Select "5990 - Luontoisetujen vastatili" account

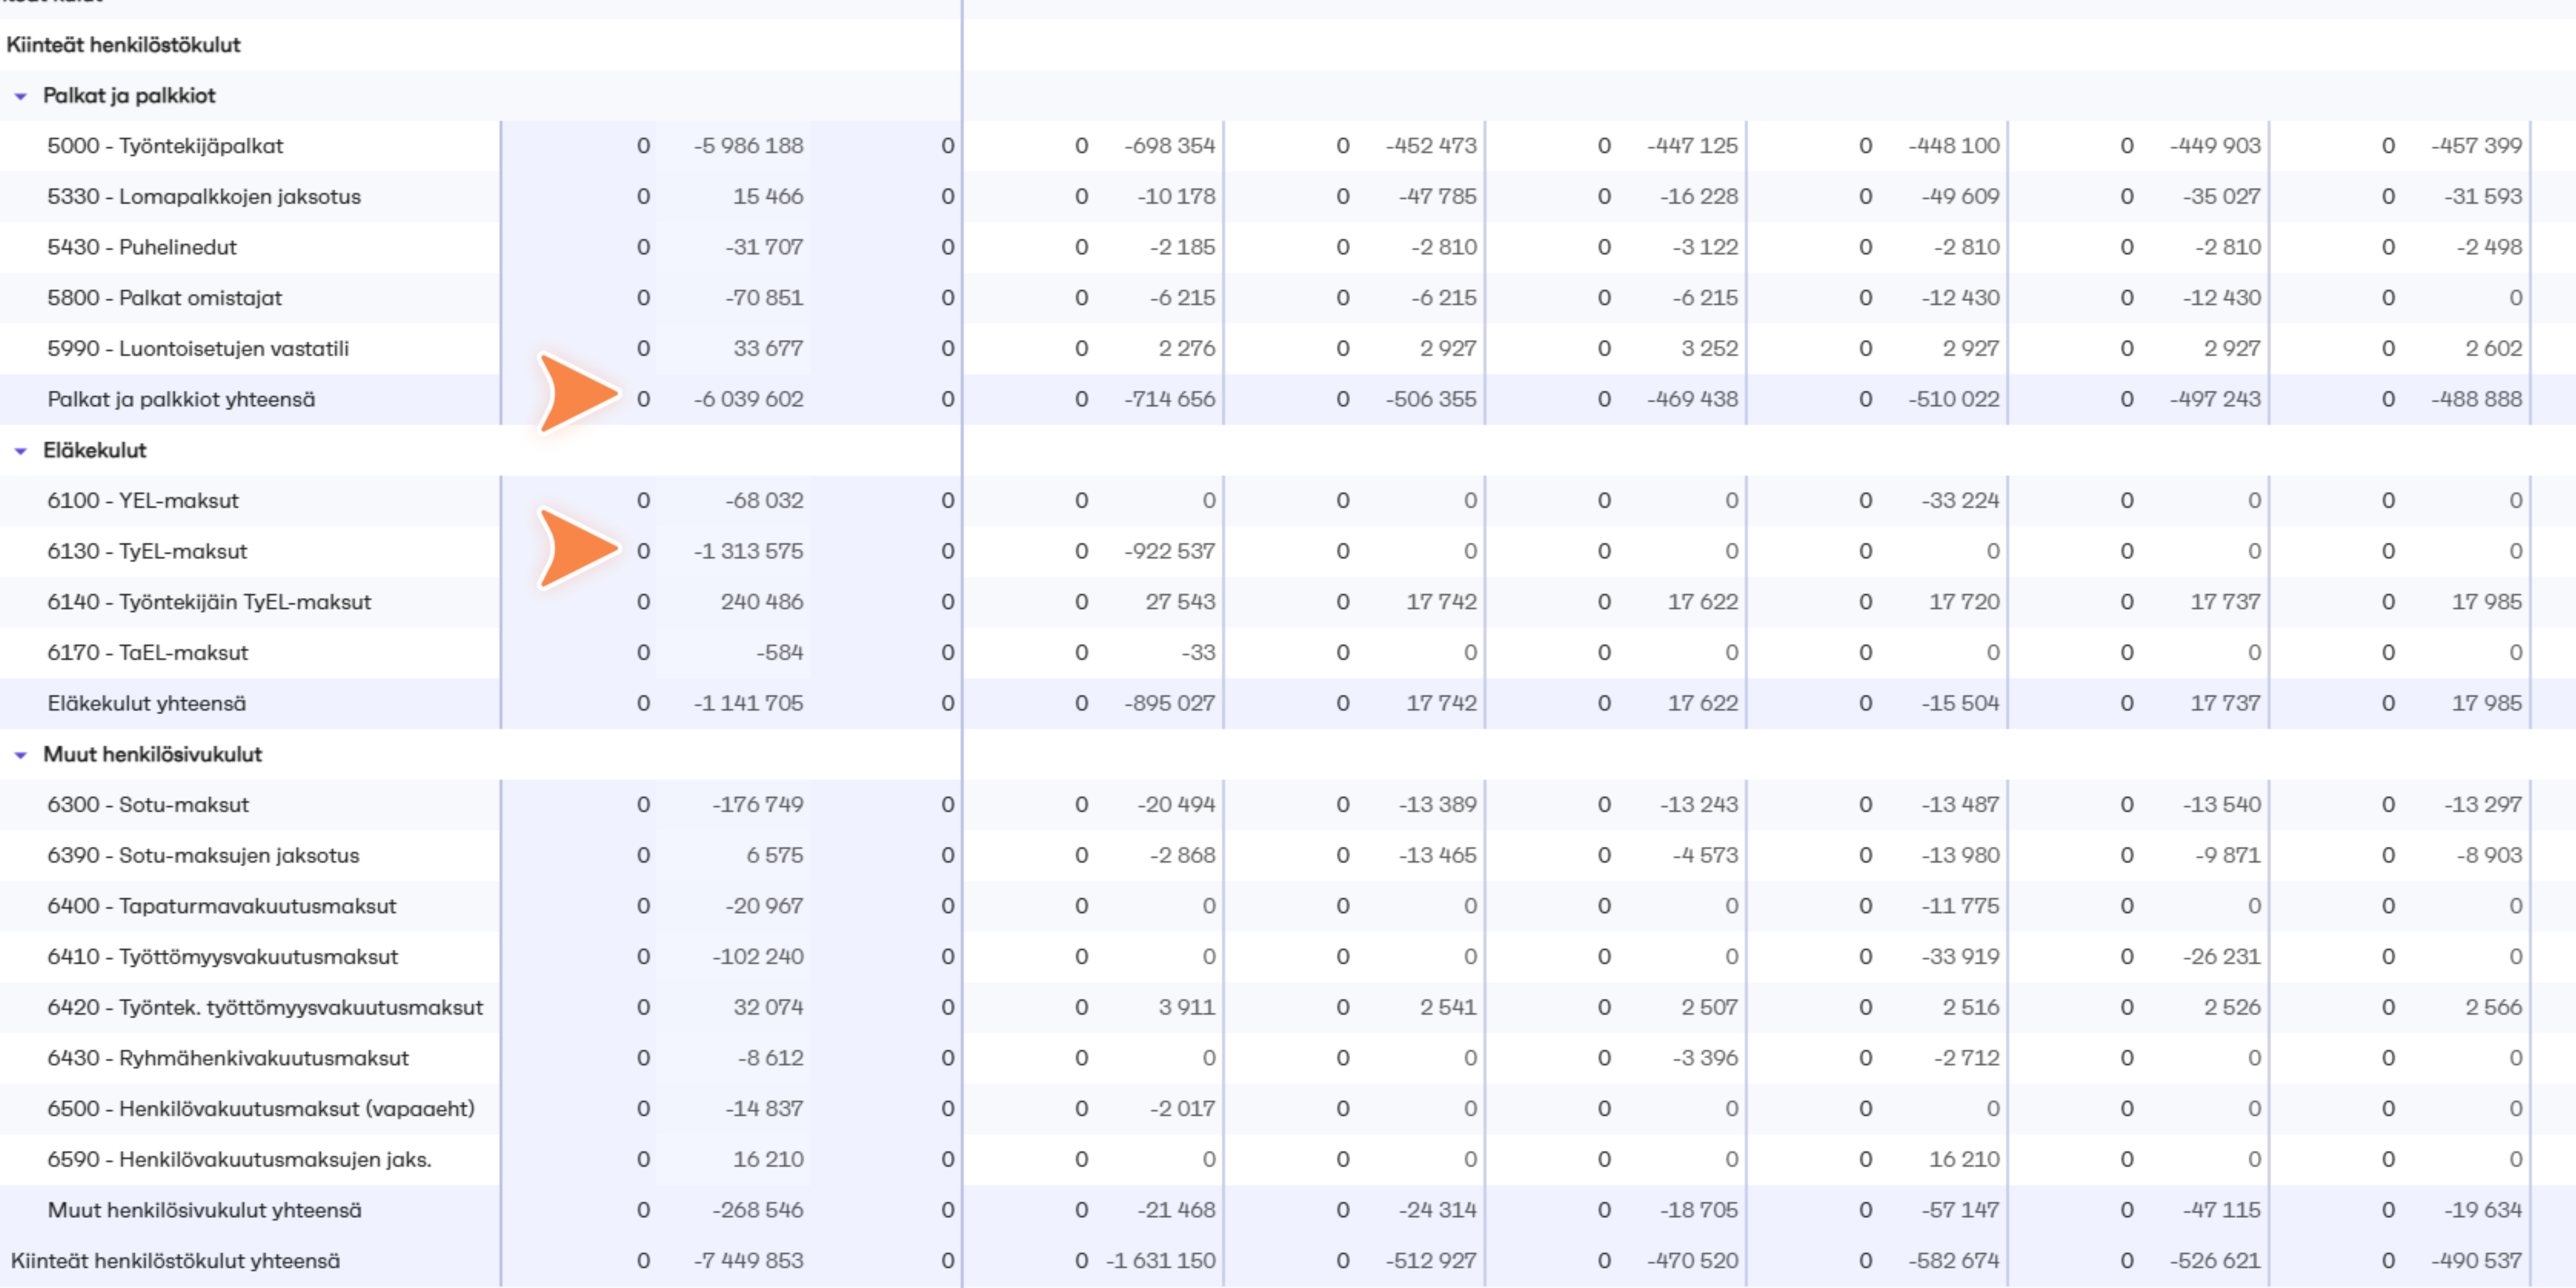click(x=198, y=349)
